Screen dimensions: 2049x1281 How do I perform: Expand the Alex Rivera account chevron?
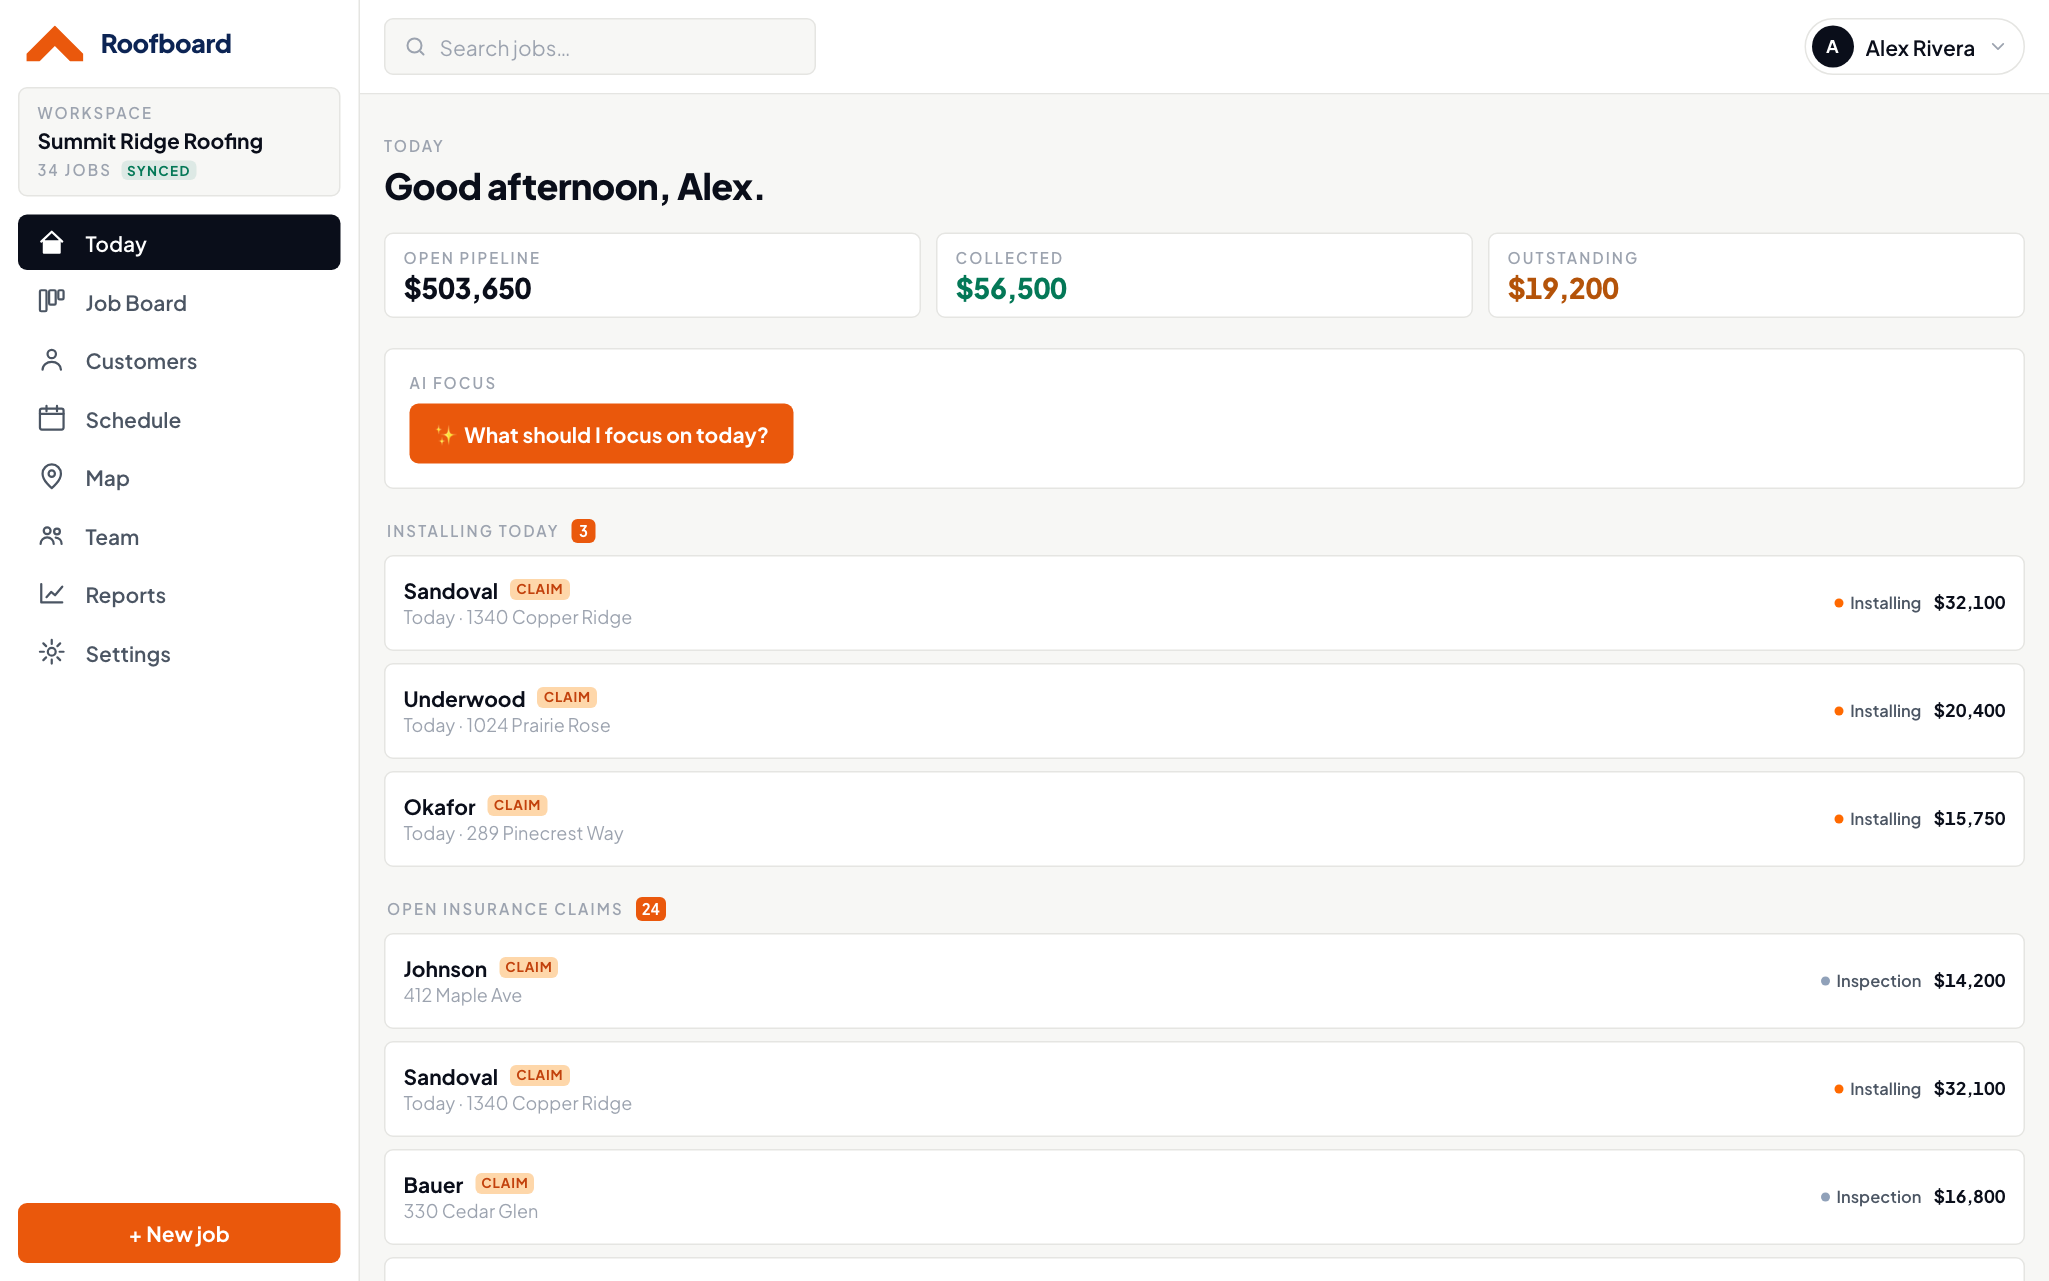click(x=1997, y=47)
